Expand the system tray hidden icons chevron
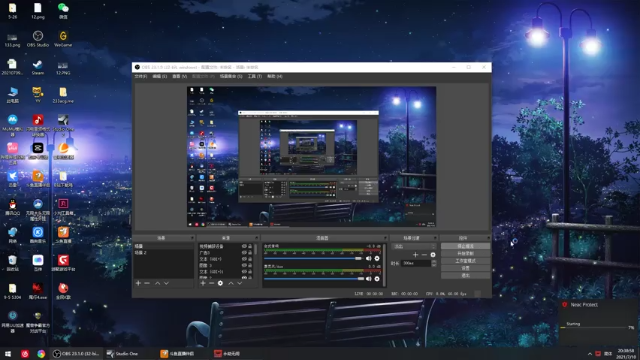The height and width of the screenshot is (360, 640). coord(589,353)
